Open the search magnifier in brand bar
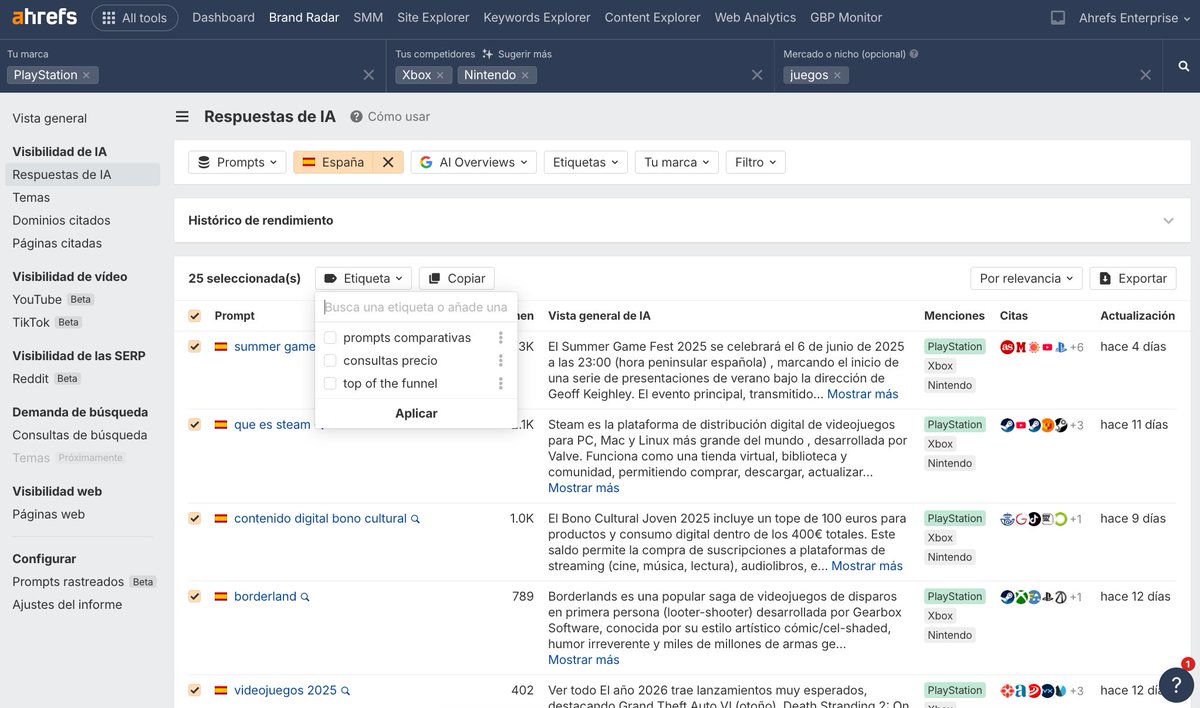This screenshot has height=708, width=1200. pyautogui.click(x=1184, y=66)
